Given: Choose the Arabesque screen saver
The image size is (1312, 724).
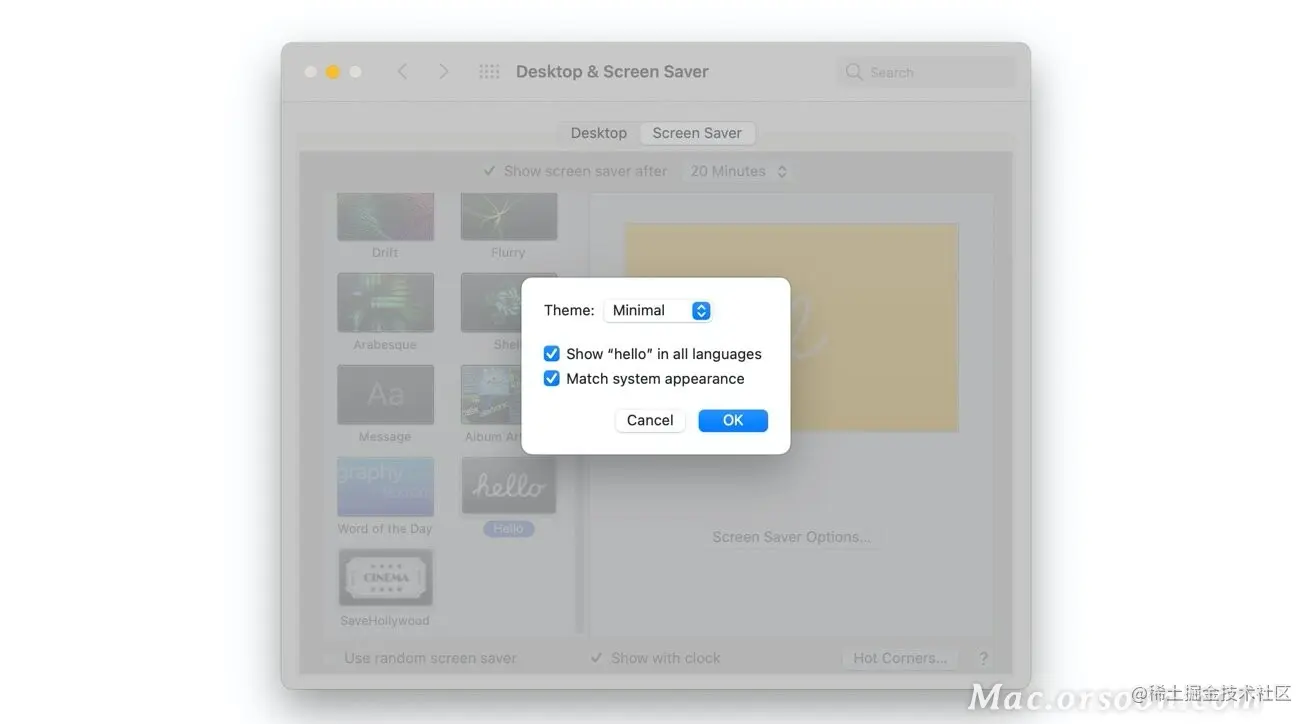Looking at the screenshot, I should pos(385,303).
